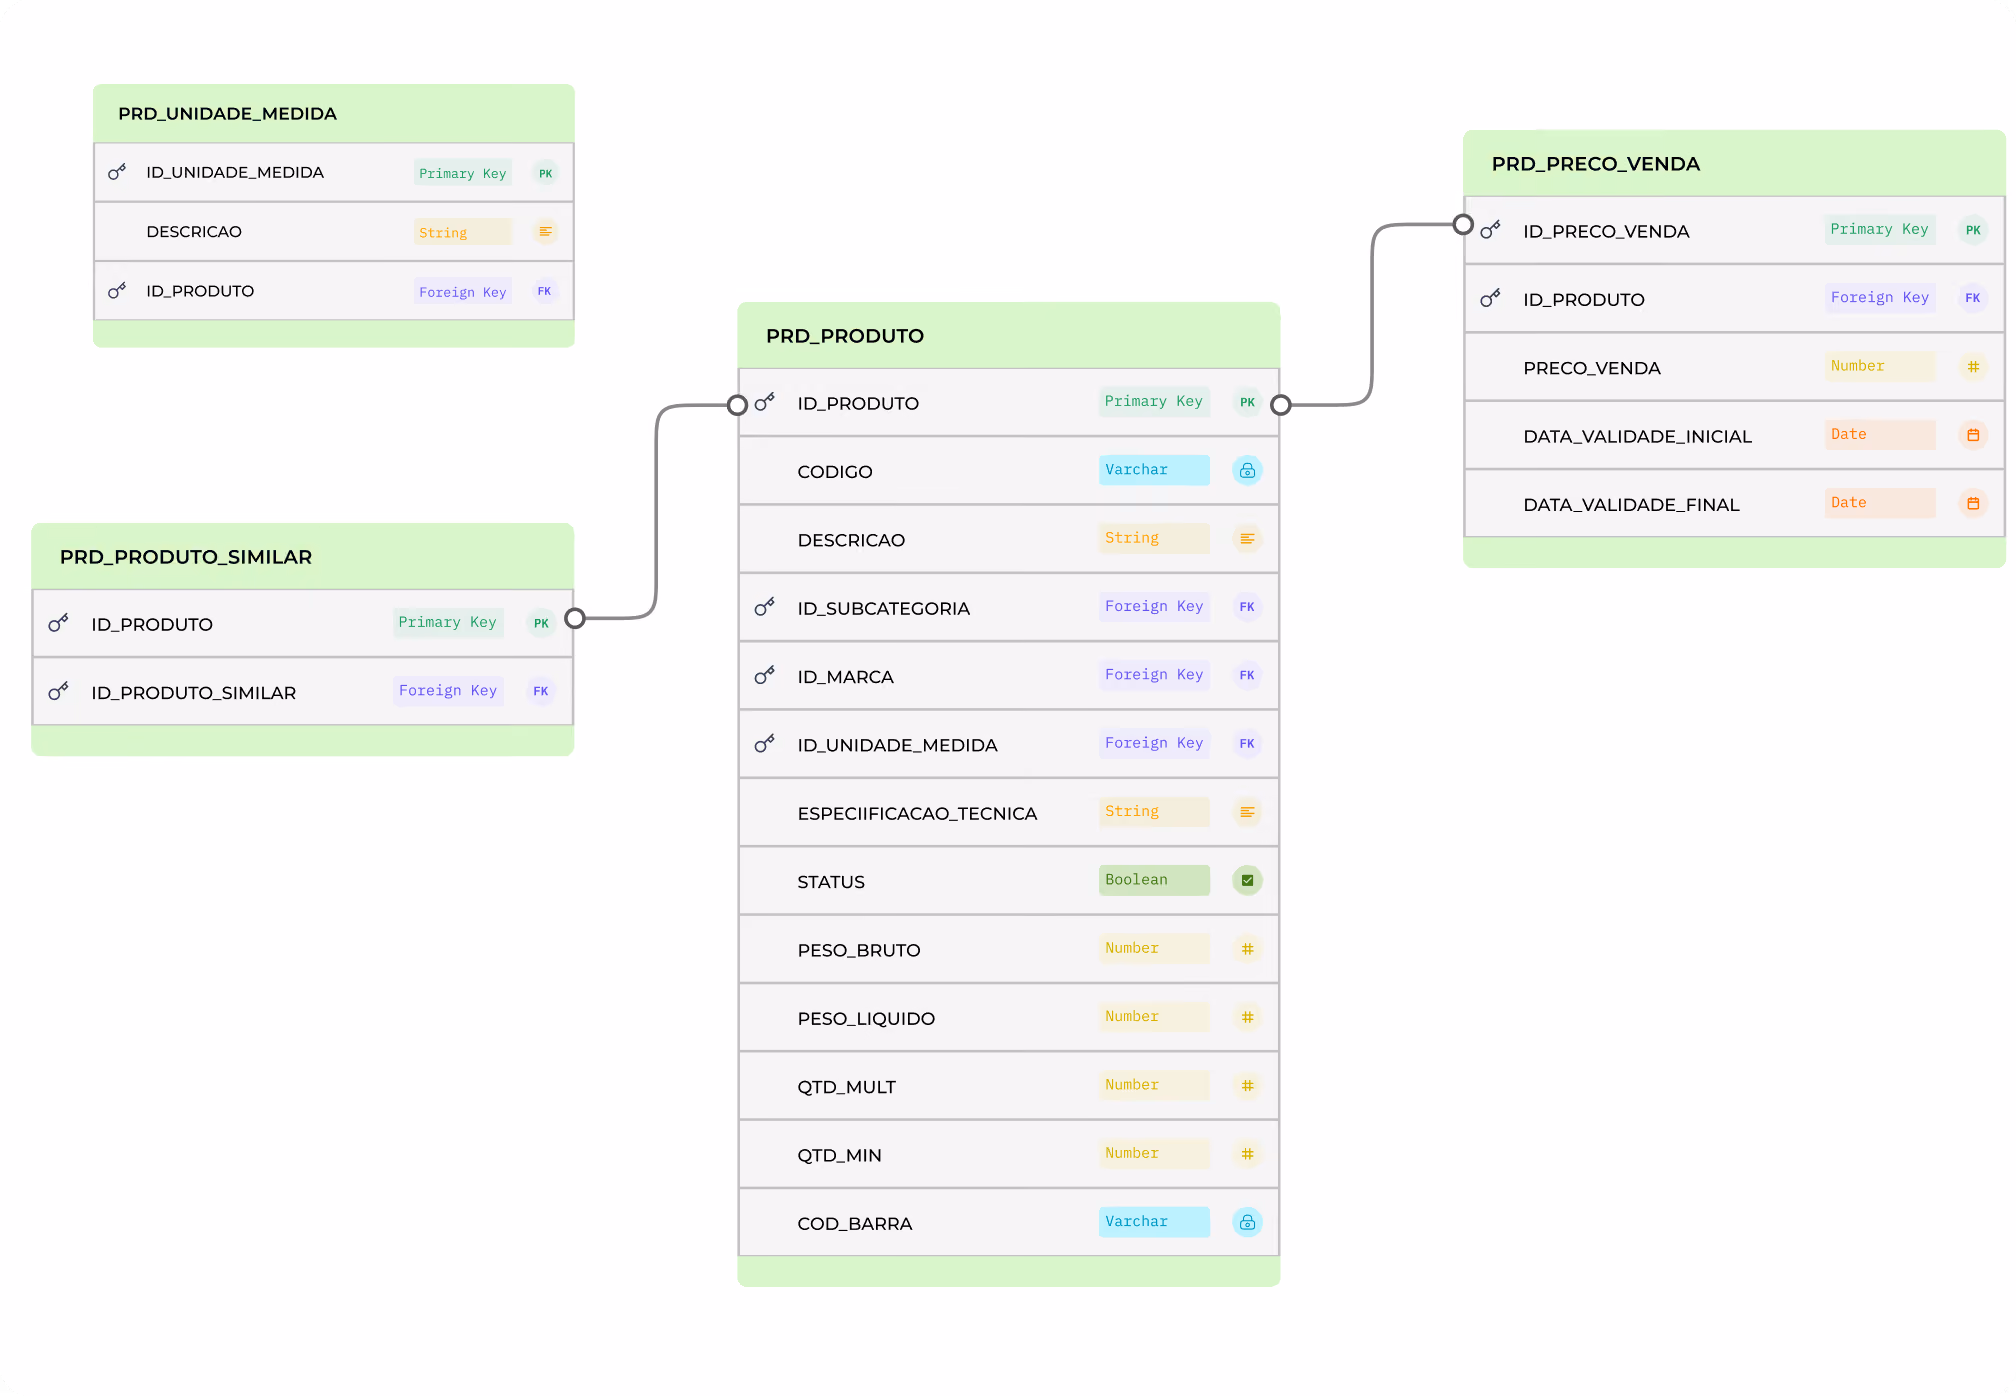Image resolution: width=2016 pixels, height=1396 pixels.
Task: Click the key icon beside ID_SUBCATEGORIA
Action: 765,607
